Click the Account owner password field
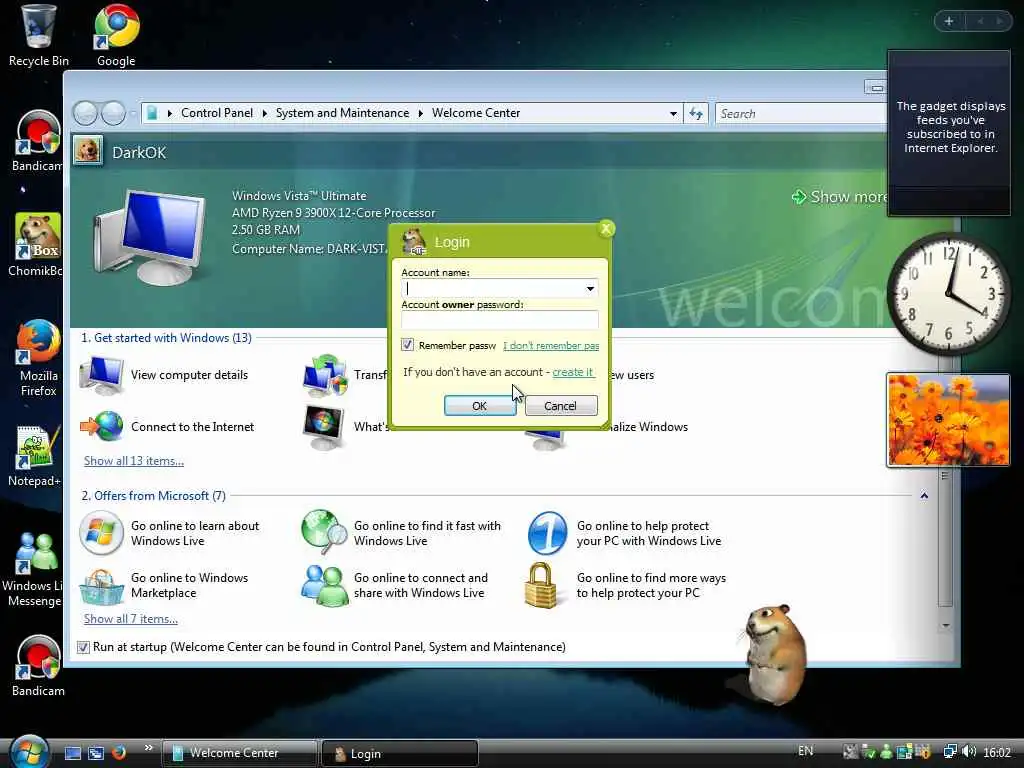The image size is (1024, 768). [x=500, y=320]
